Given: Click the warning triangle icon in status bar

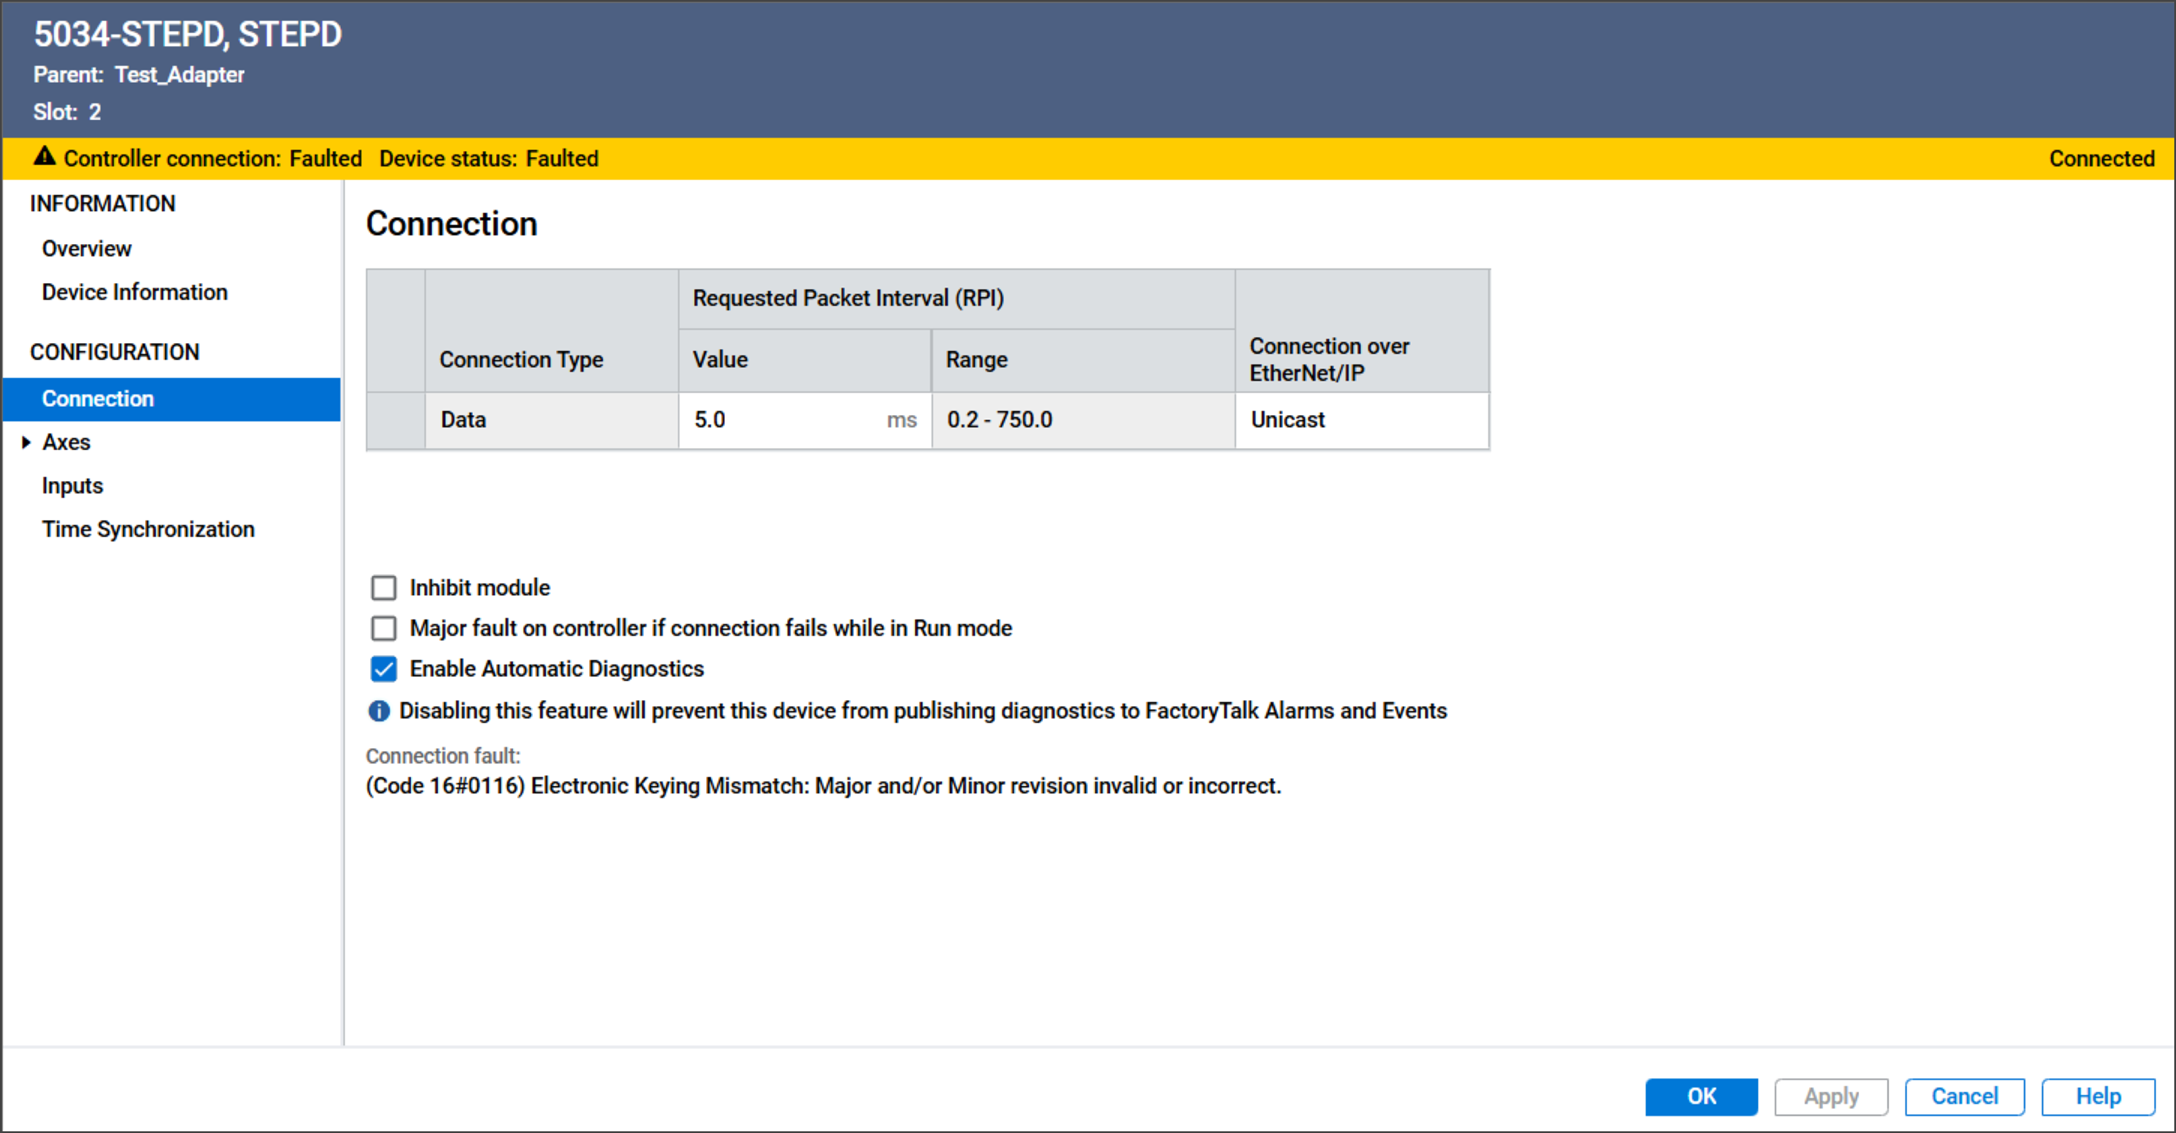Looking at the screenshot, I should (x=44, y=157).
